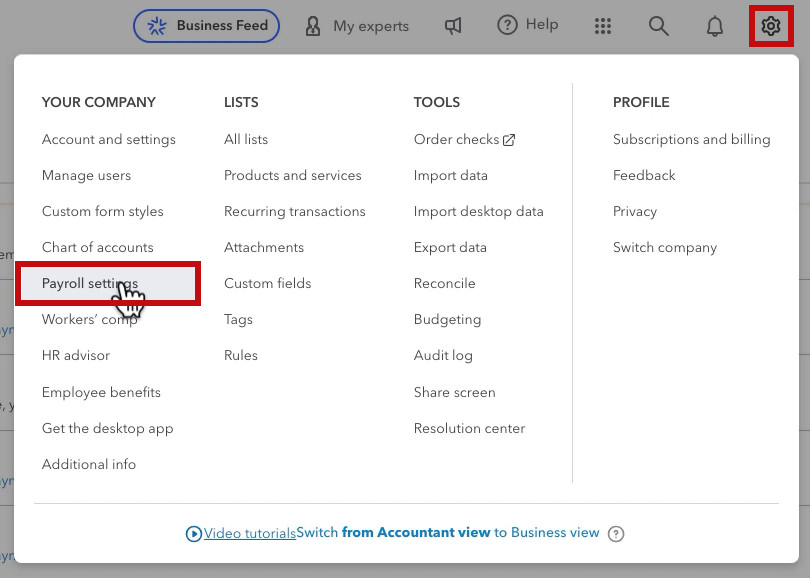The height and width of the screenshot is (578, 810).
Task: Open Rules list
Action: (241, 355)
